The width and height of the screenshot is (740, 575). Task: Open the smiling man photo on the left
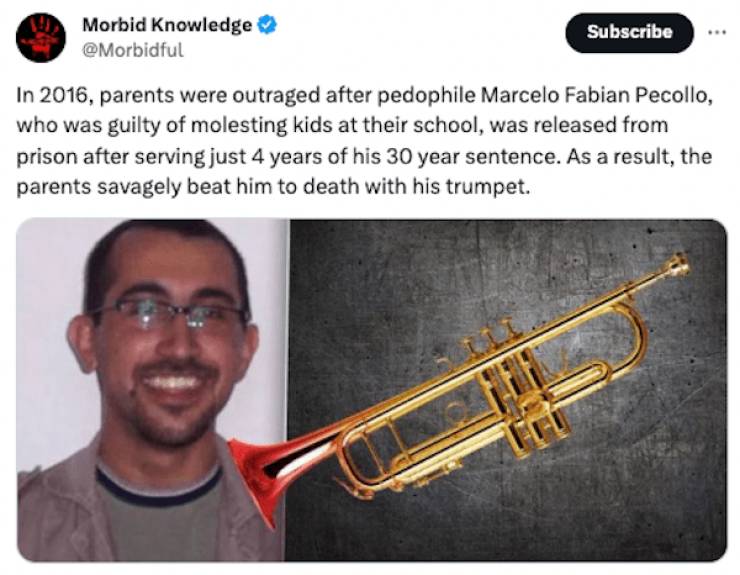tap(152, 390)
